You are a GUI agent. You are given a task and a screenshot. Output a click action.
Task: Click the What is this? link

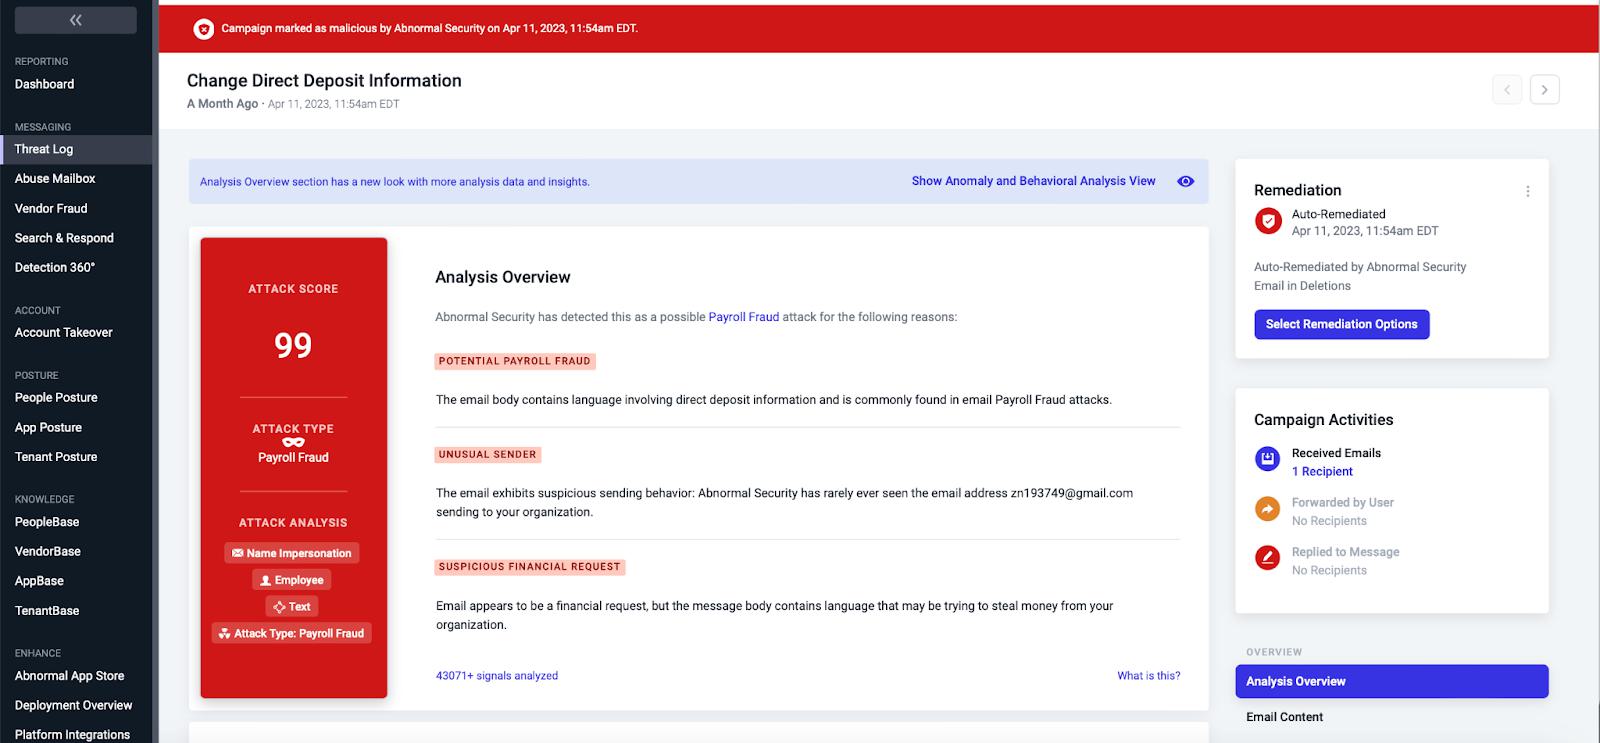point(1148,676)
